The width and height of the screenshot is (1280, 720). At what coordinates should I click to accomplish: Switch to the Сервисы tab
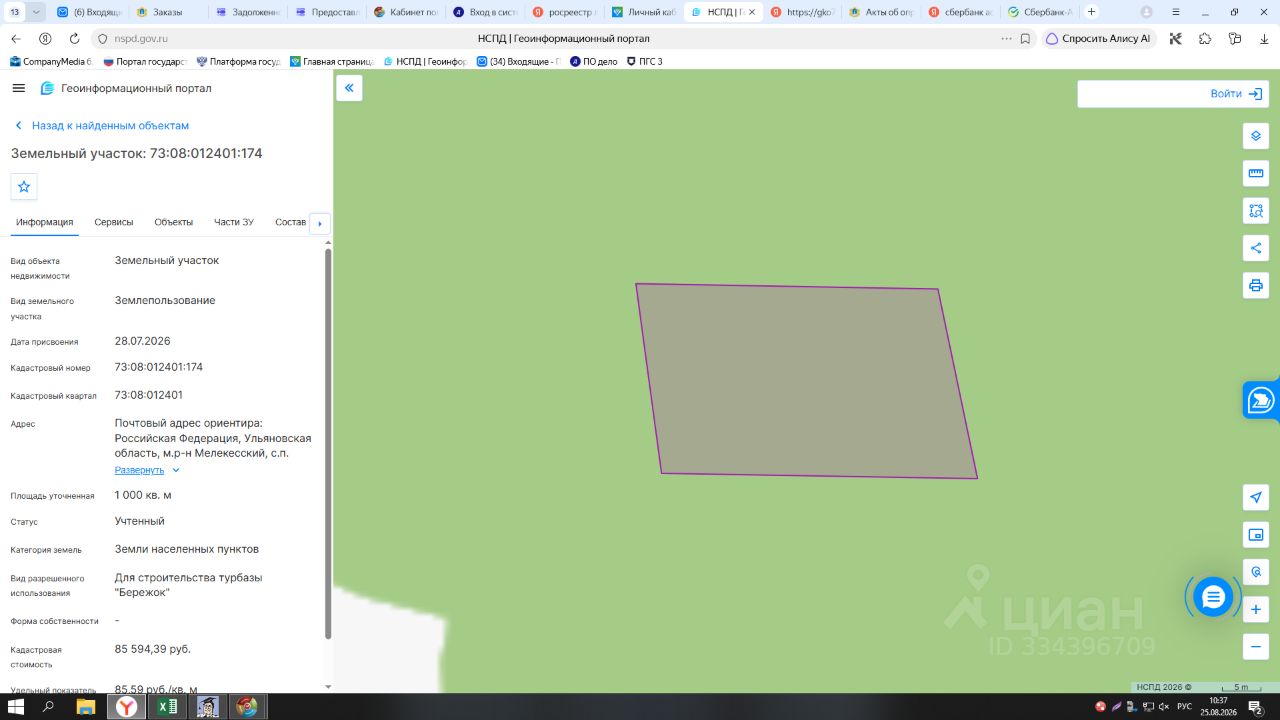(x=114, y=222)
